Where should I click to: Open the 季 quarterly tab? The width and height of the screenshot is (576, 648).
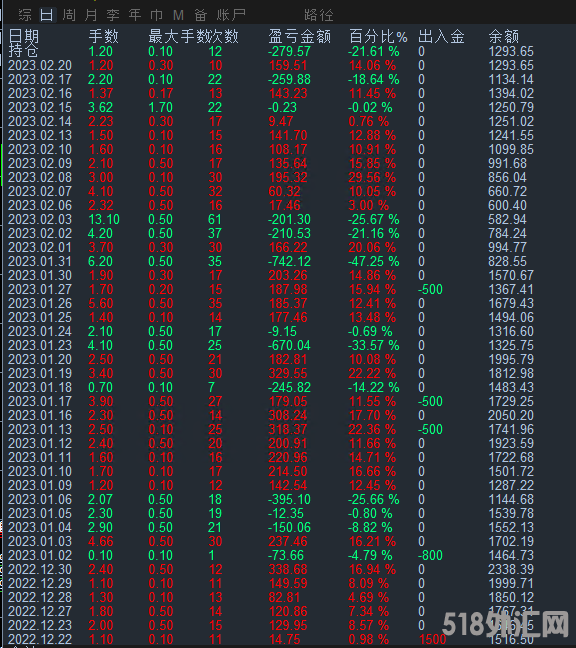coord(113,15)
